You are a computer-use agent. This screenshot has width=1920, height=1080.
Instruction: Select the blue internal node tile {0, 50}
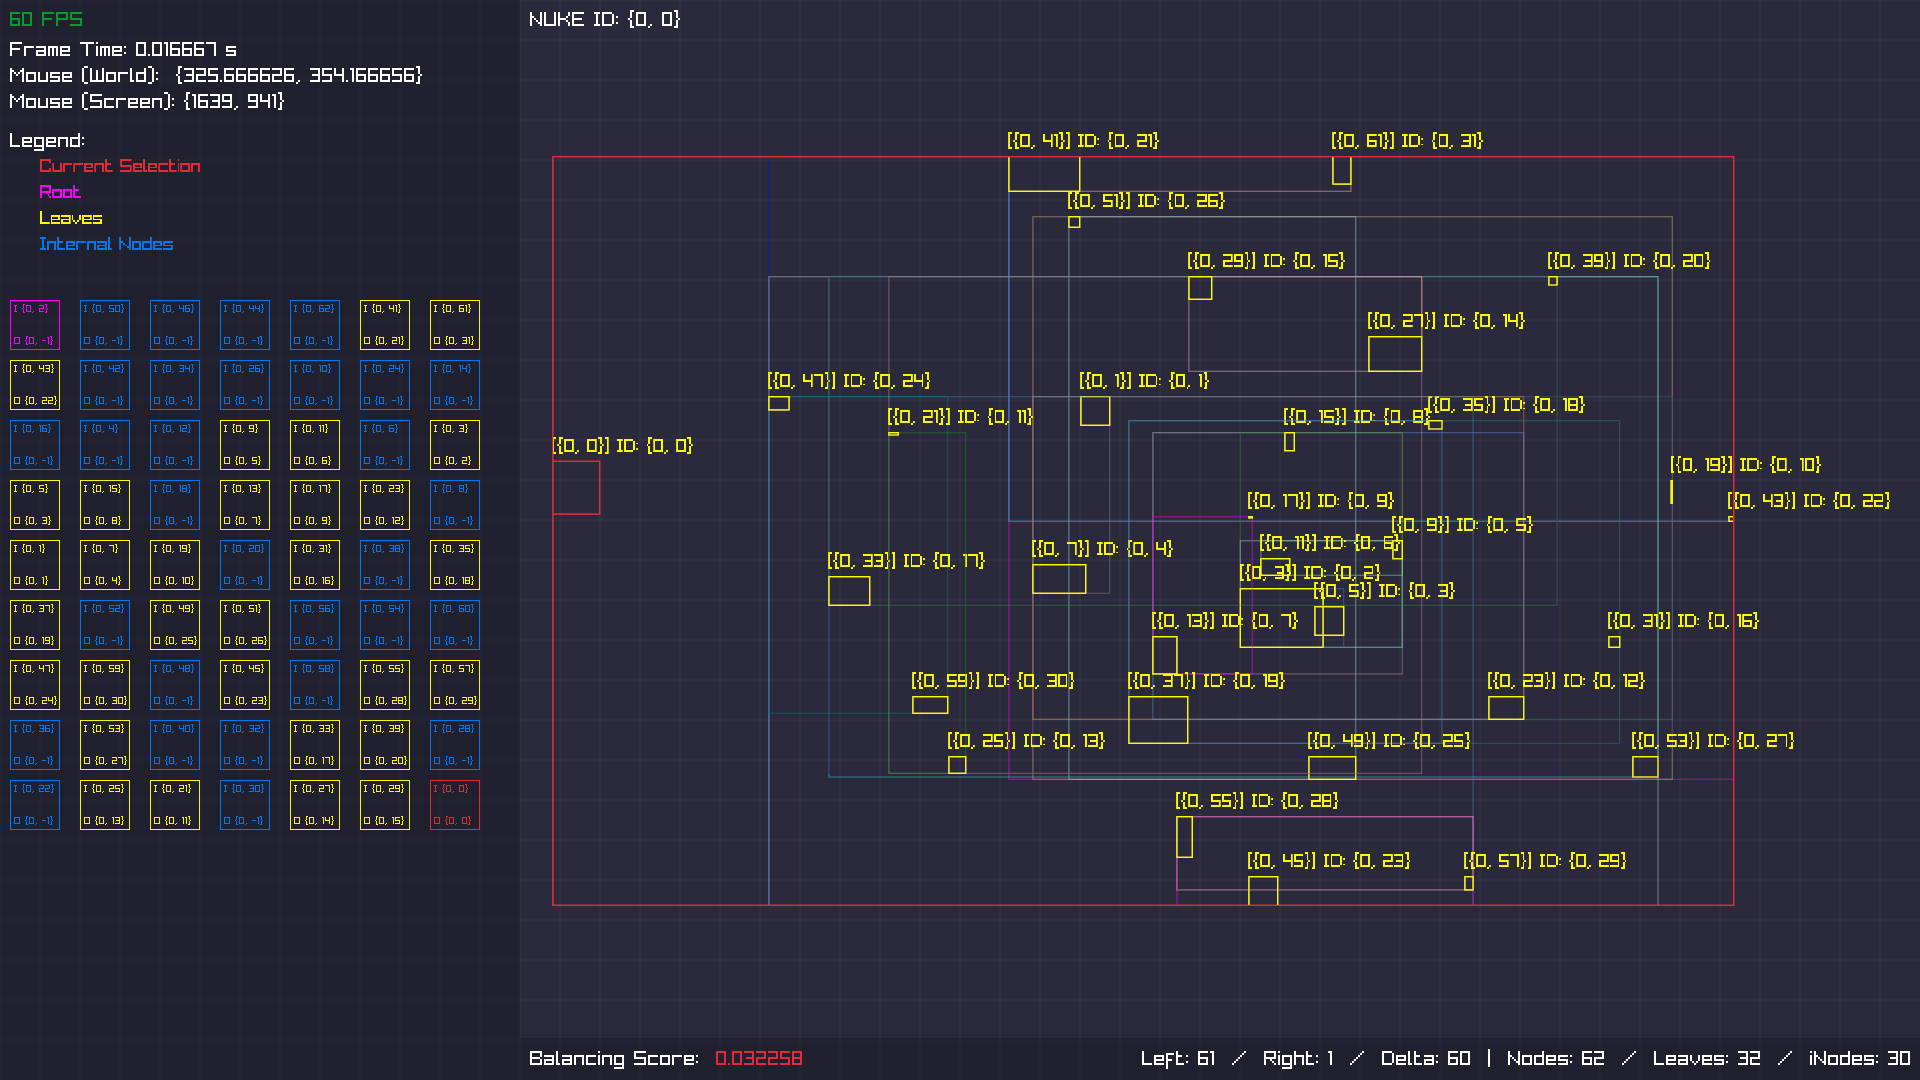(105, 325)
